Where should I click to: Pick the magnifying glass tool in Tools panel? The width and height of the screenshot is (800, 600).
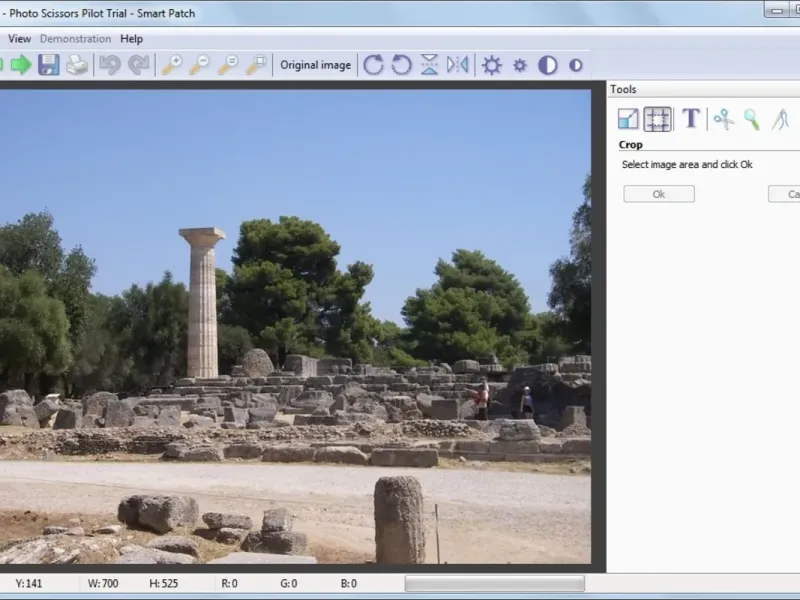click(751, 119)
